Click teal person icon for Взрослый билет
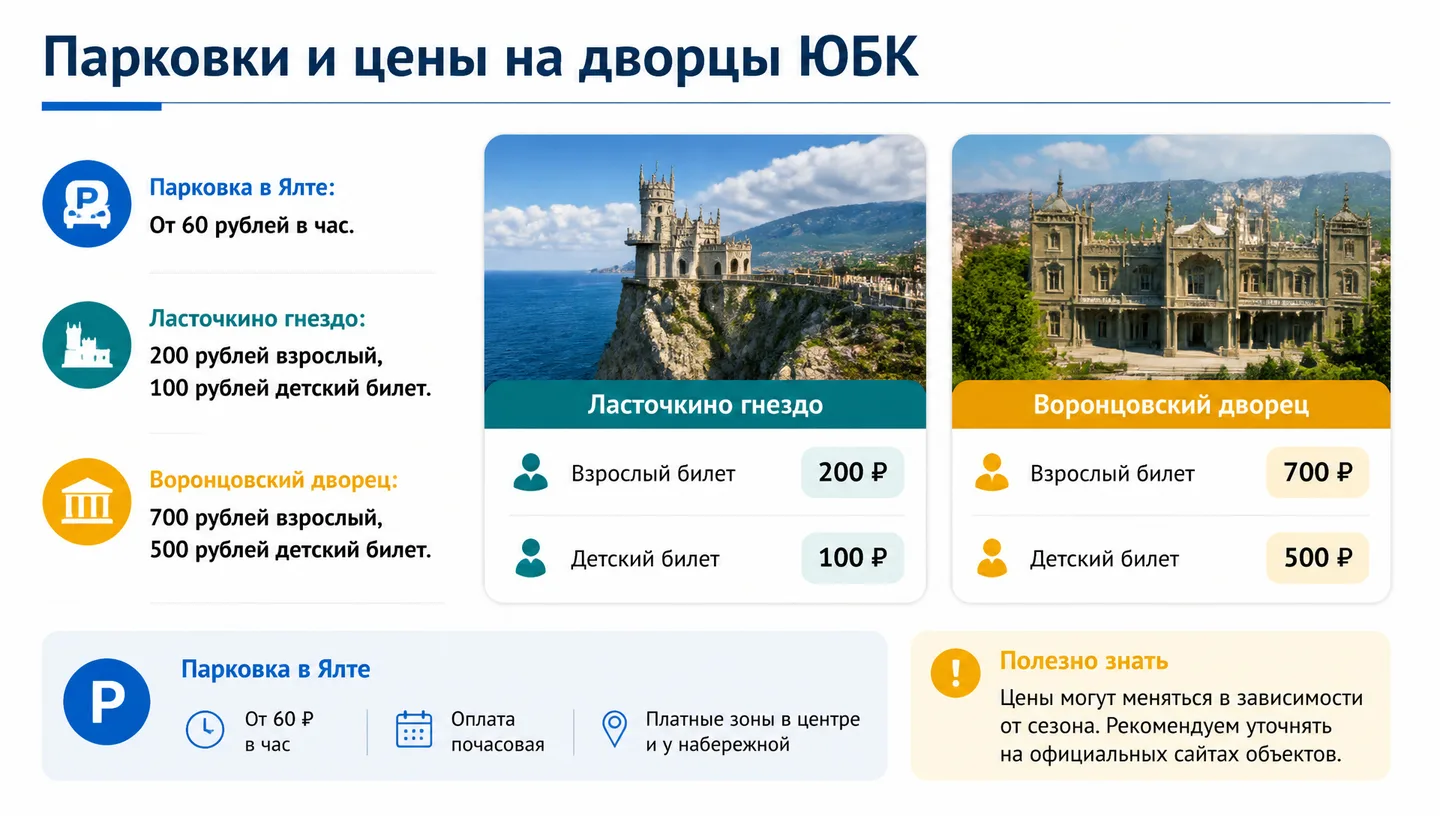Viewport: 1440px width, 816px height. pyautogui.click(x=530, y=473)
